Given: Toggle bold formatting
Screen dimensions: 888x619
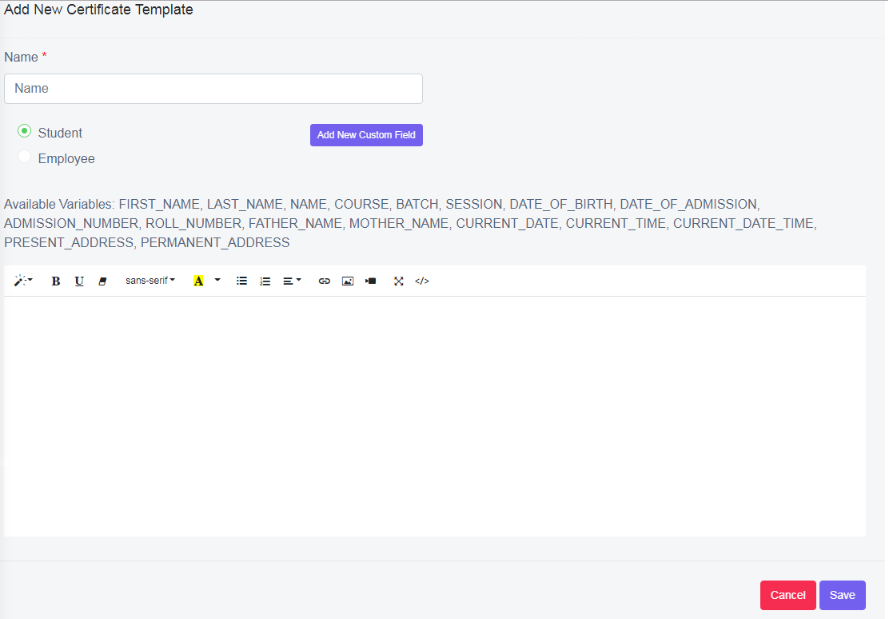Looking at the screenshot, I should [56, 281].
